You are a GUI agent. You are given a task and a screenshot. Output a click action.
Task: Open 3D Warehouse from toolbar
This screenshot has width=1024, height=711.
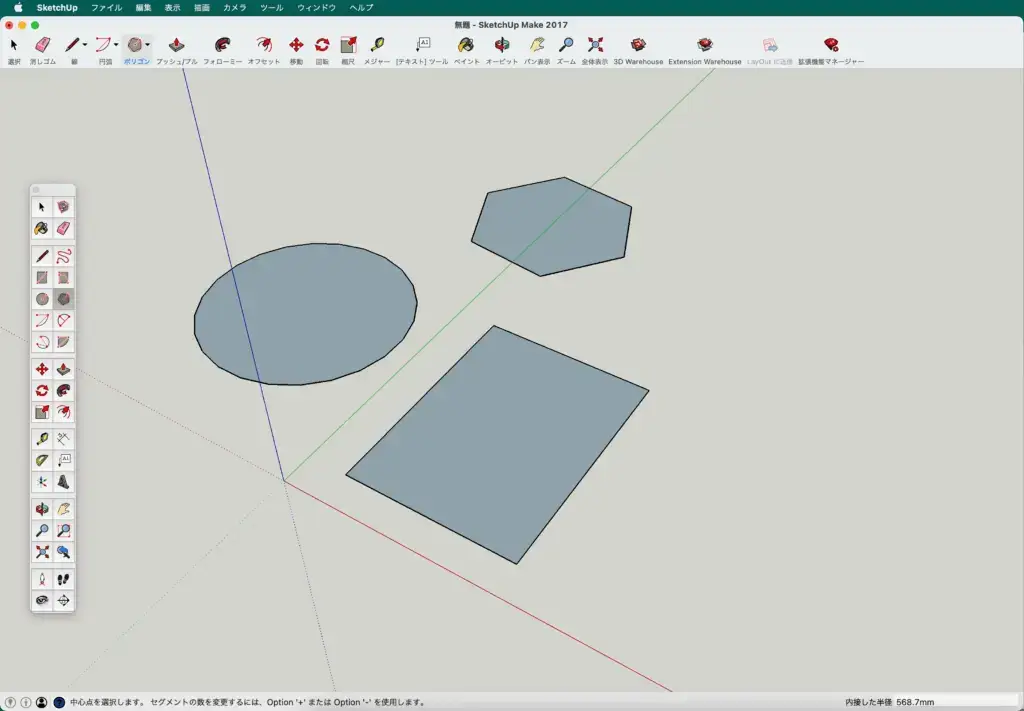click(638, 50)
